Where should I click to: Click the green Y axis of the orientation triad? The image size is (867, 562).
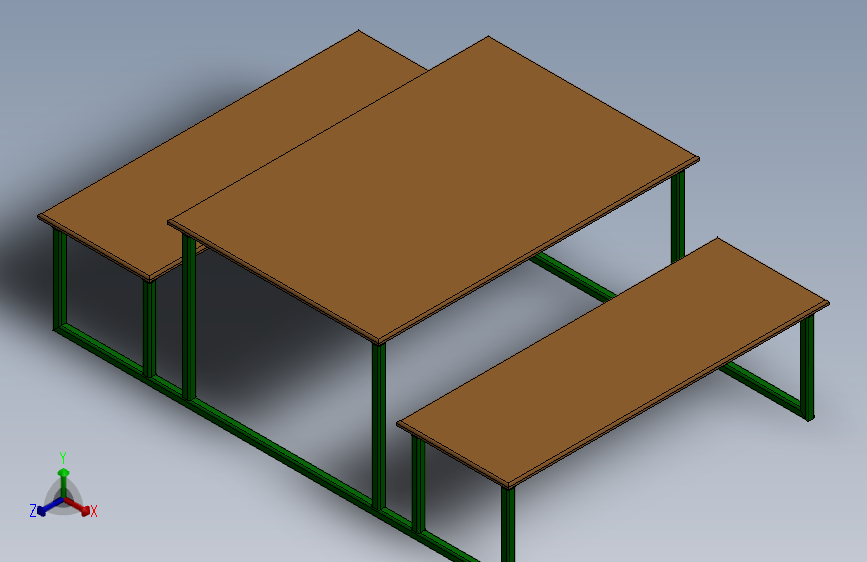click(63, 482)
